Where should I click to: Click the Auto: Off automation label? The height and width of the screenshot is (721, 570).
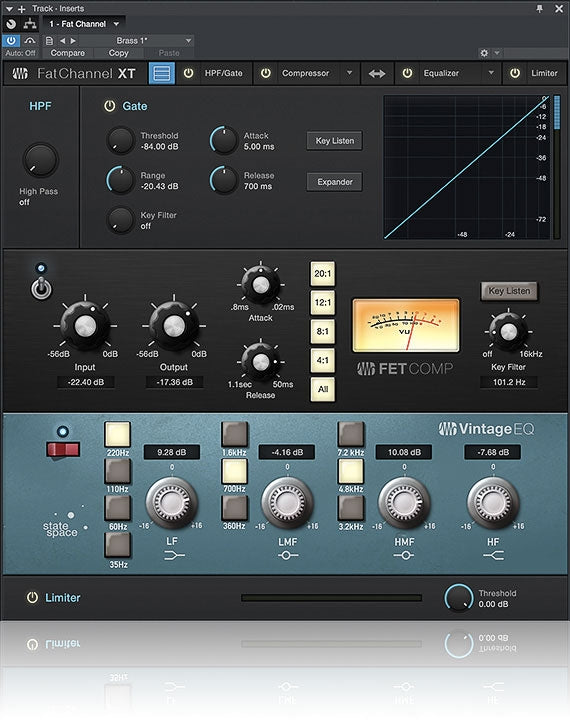[21, 53]
